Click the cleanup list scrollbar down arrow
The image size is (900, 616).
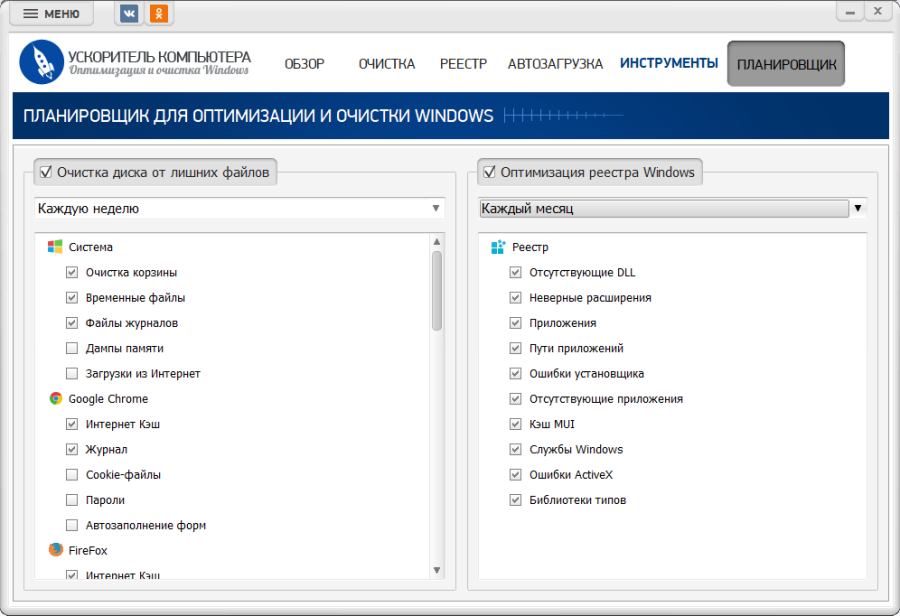point(437,570)
